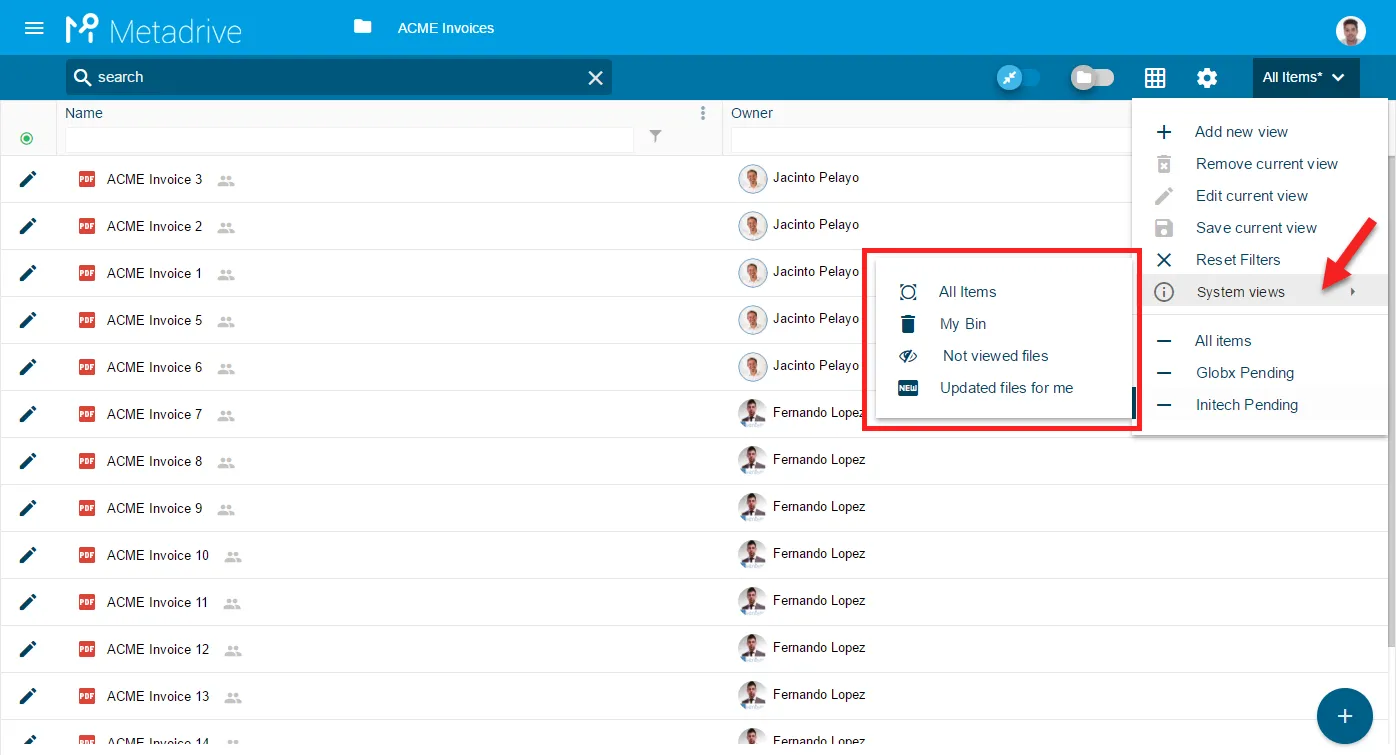Open the settings gear icon
The width and height of the screenshot is (1396, 755).
(1207, 78)
